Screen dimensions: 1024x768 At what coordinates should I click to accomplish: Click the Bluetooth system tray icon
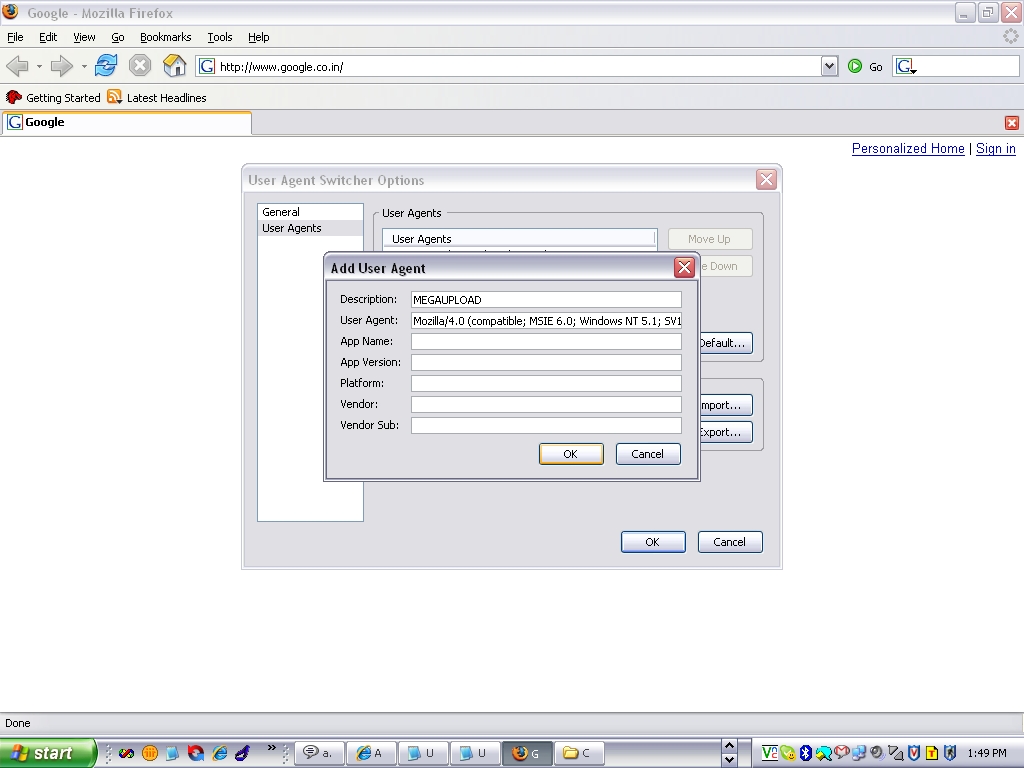pos(806,753)
